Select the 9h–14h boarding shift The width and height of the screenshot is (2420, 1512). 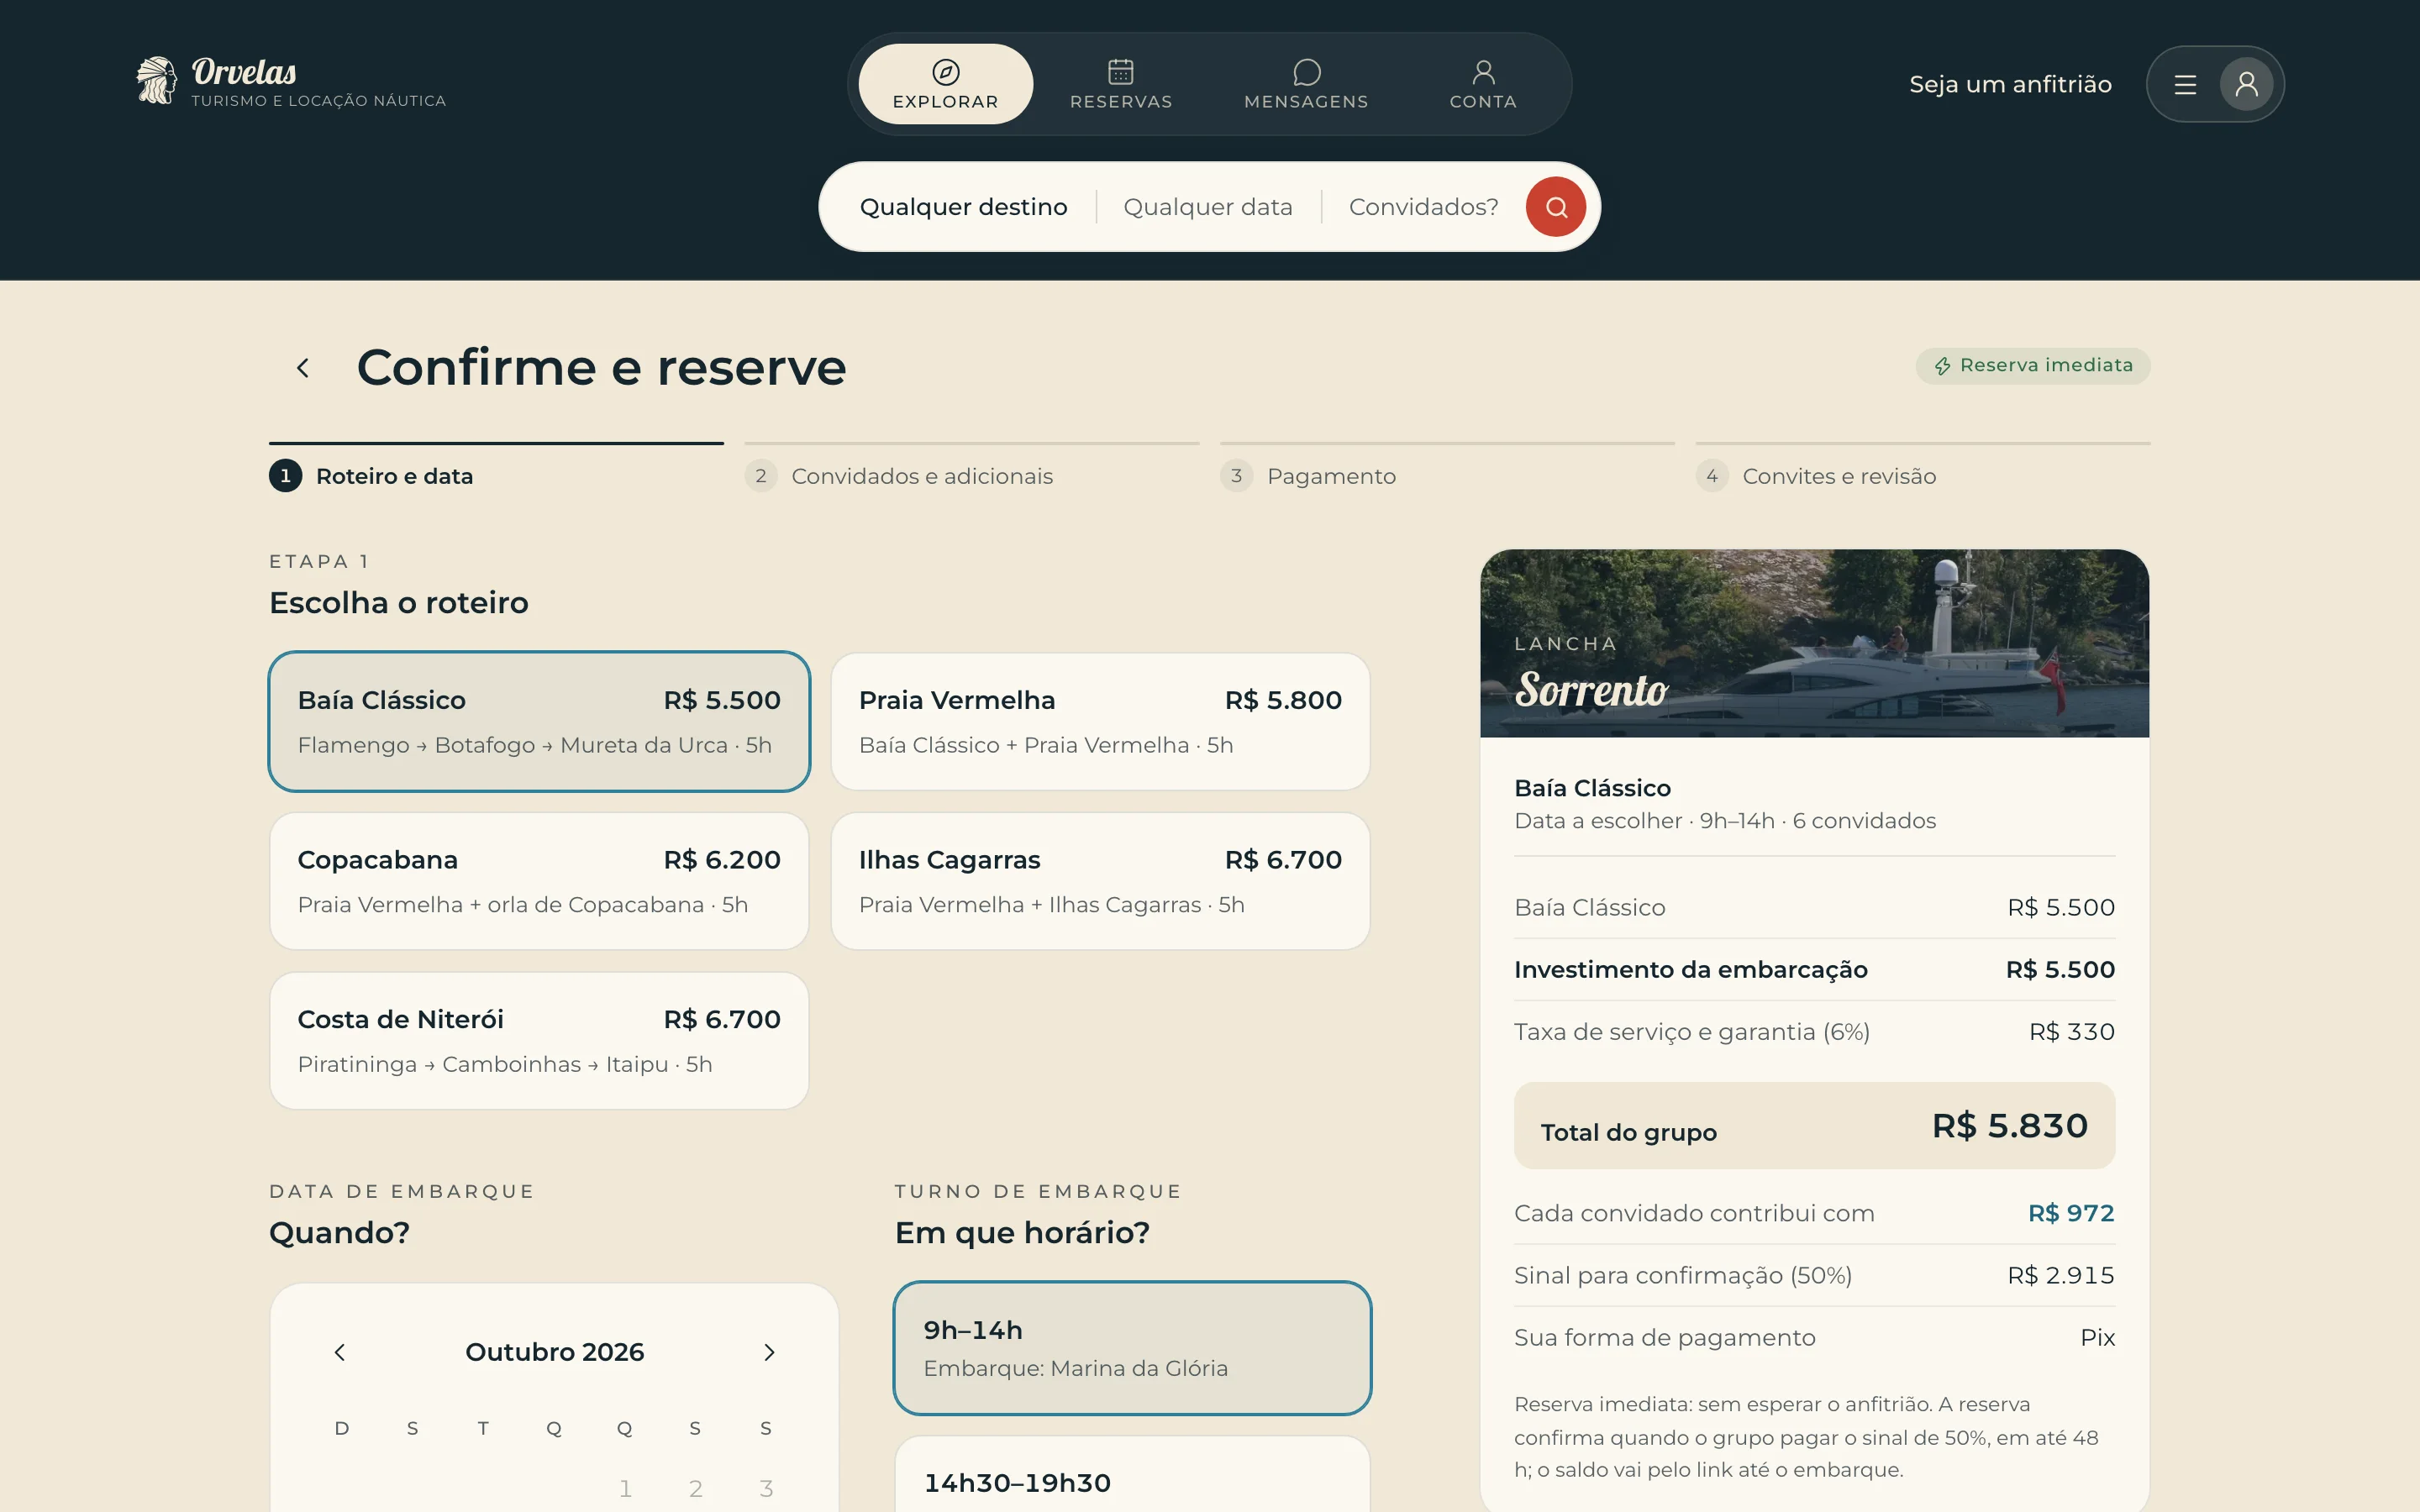(1132, 1348)
